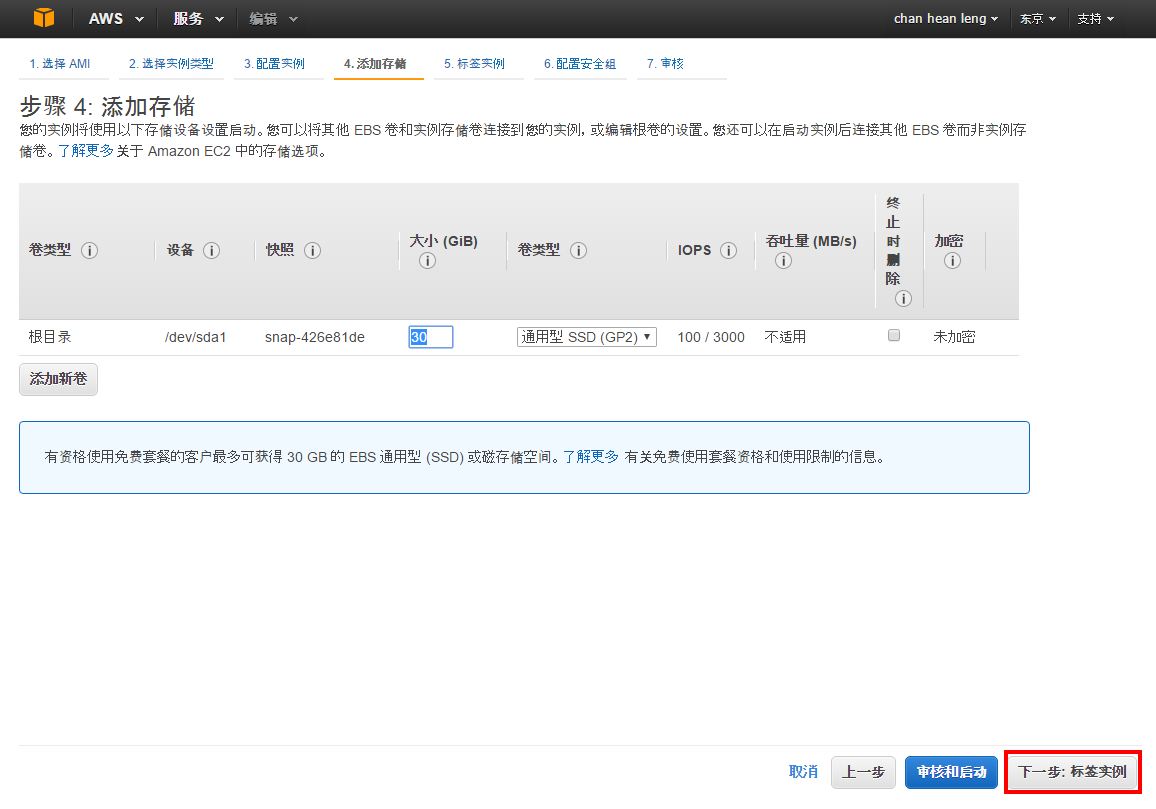Open 了解更多 link in free tier notice
This screenshot has height=809, width=1156.
tap(591, 456)
